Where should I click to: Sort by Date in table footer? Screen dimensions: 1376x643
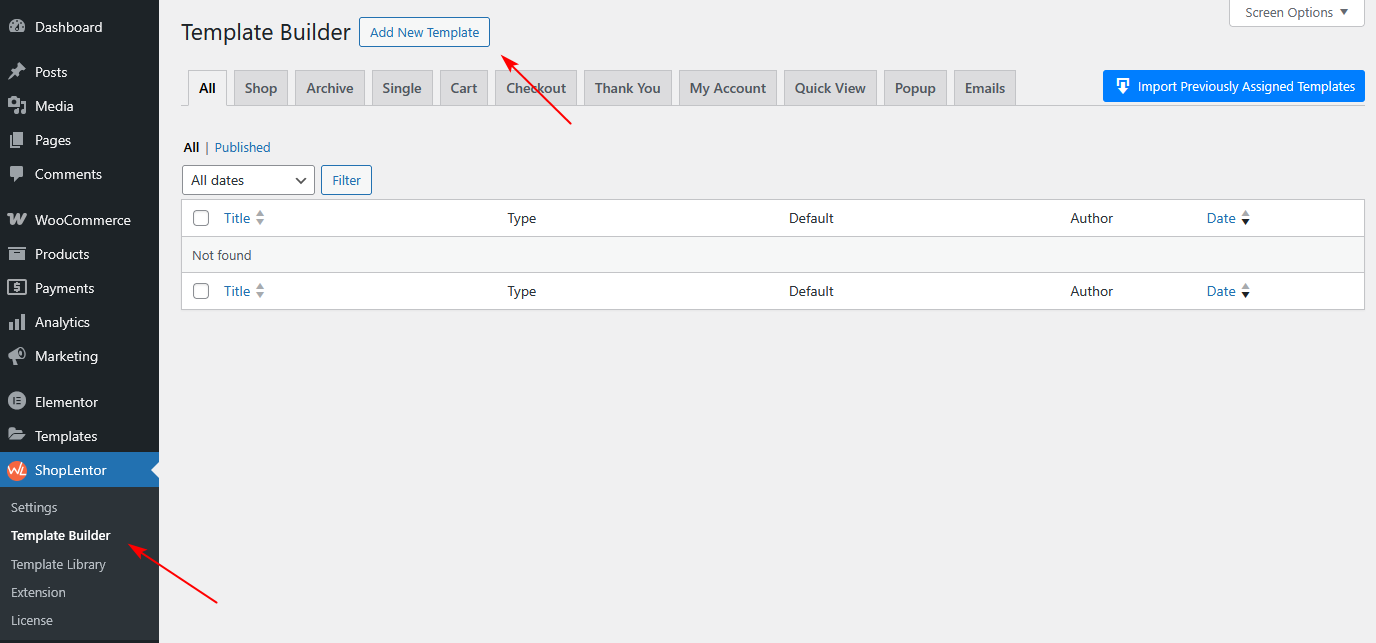(1221, 291)
